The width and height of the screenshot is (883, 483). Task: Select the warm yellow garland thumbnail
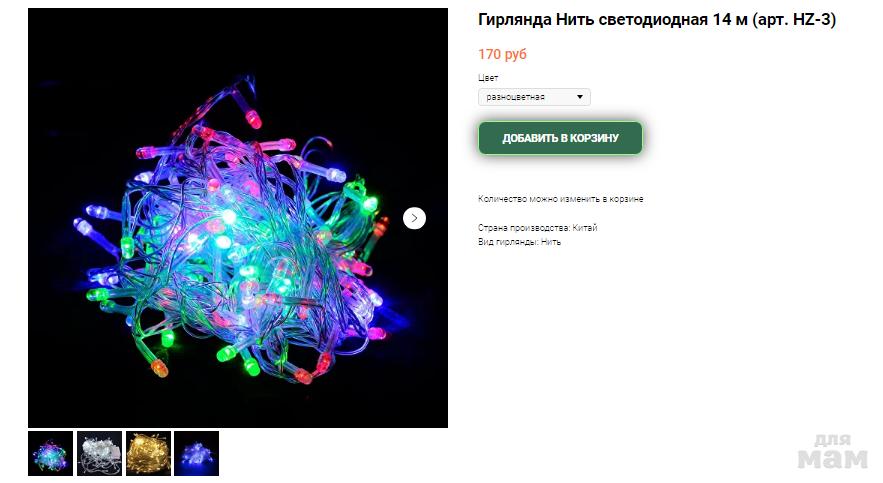pos(148,454)
